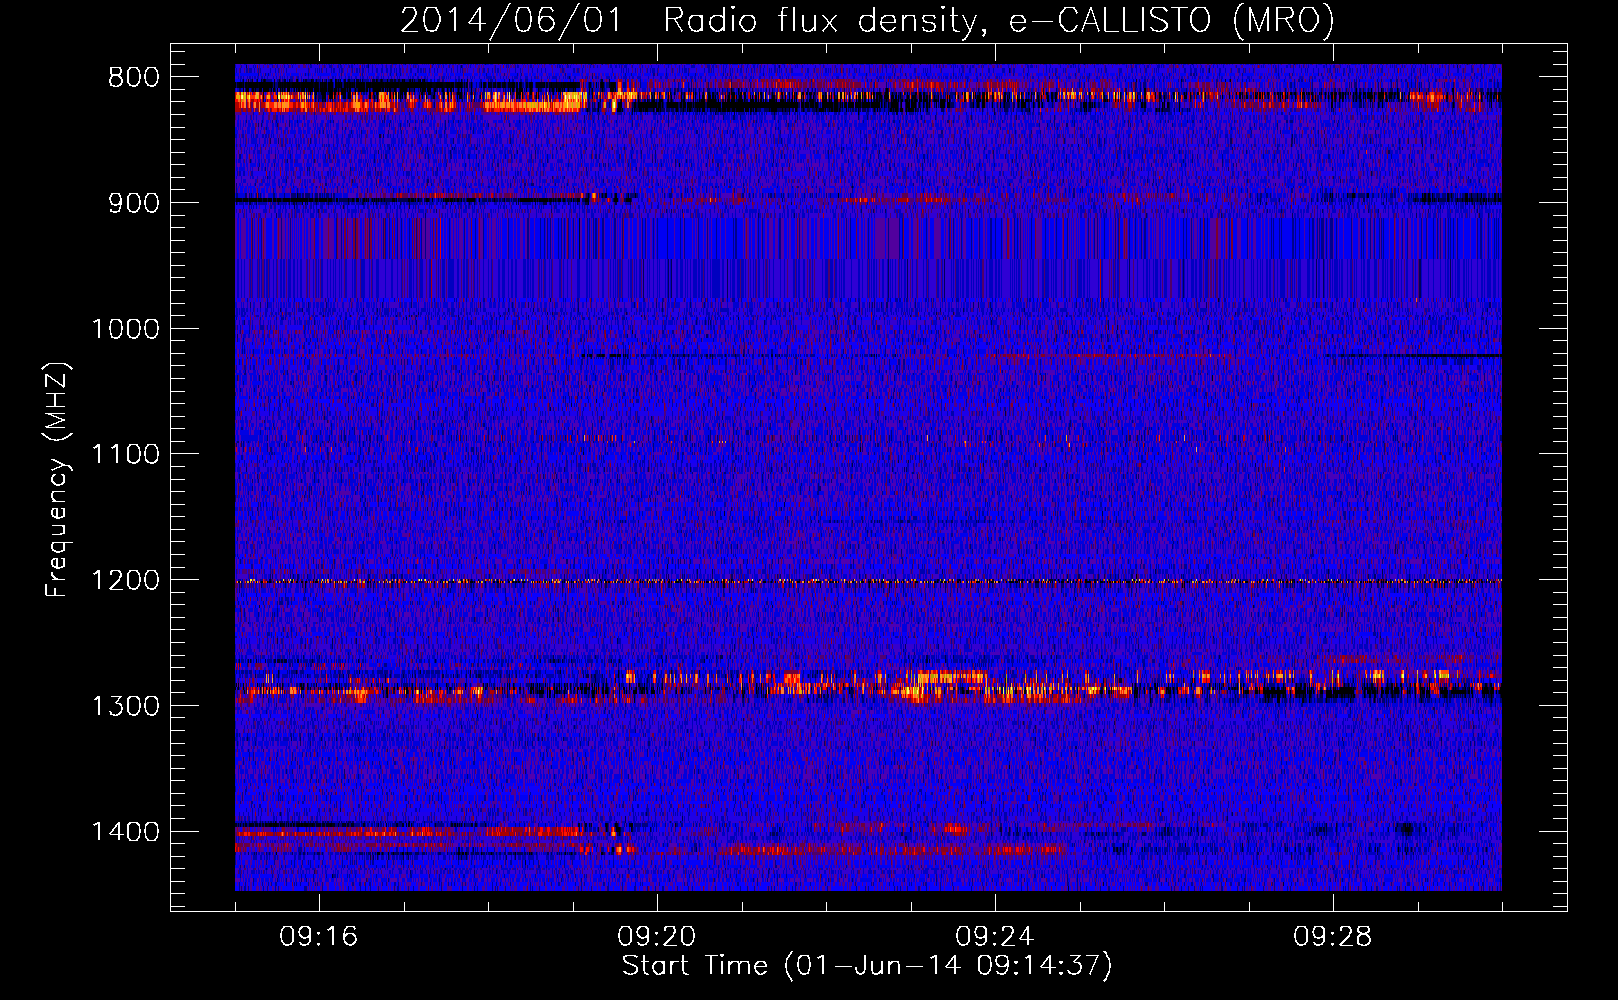Click the 09:24 time tick label
1618x1000 pixels.
[995, 937]
